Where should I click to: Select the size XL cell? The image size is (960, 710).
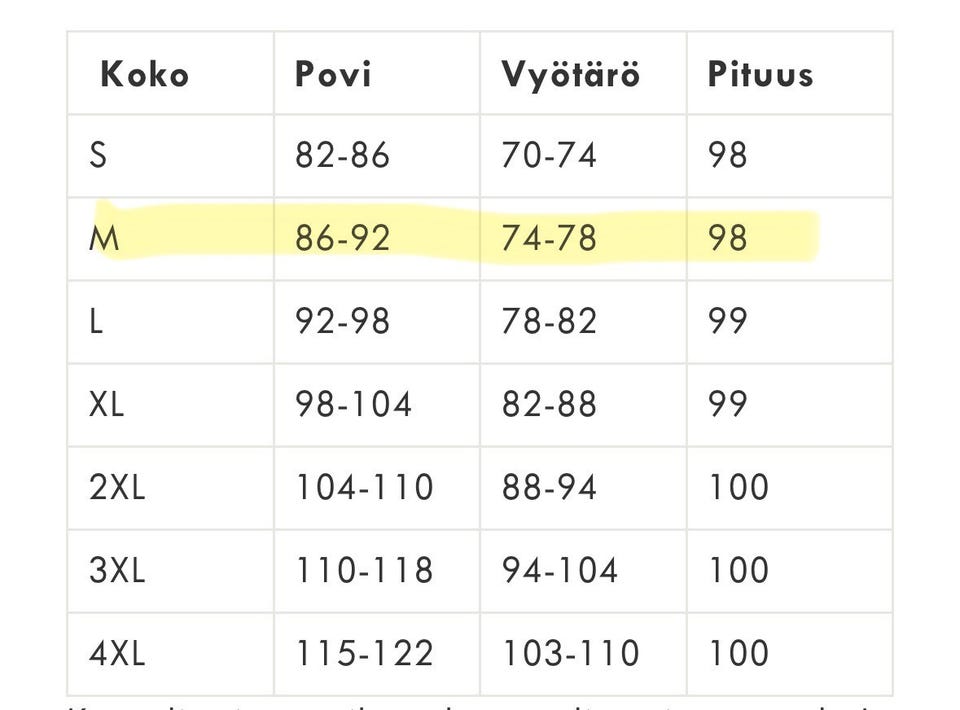pyautogui.click(x=107, y=404)
